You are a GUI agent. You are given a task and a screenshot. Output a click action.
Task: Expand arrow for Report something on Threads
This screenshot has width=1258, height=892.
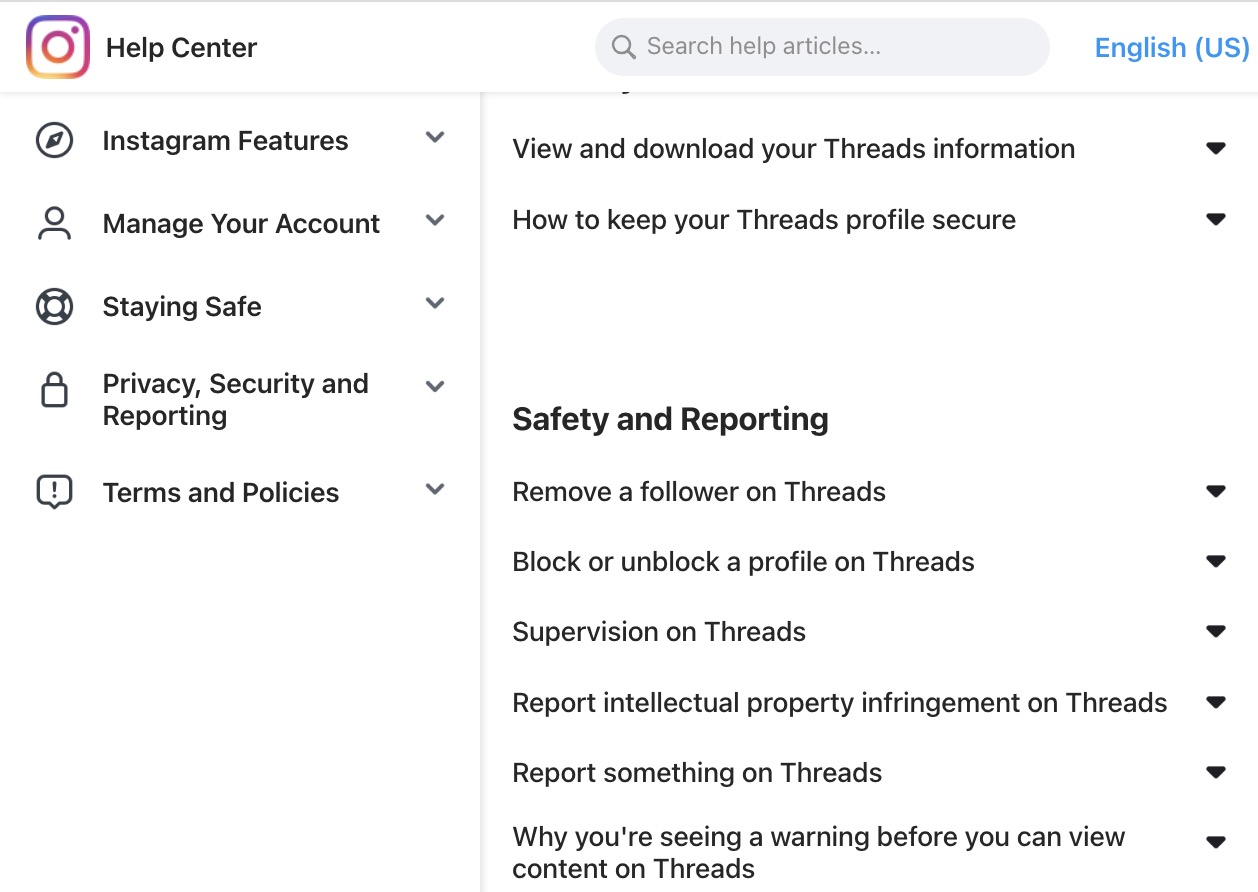1216,773
